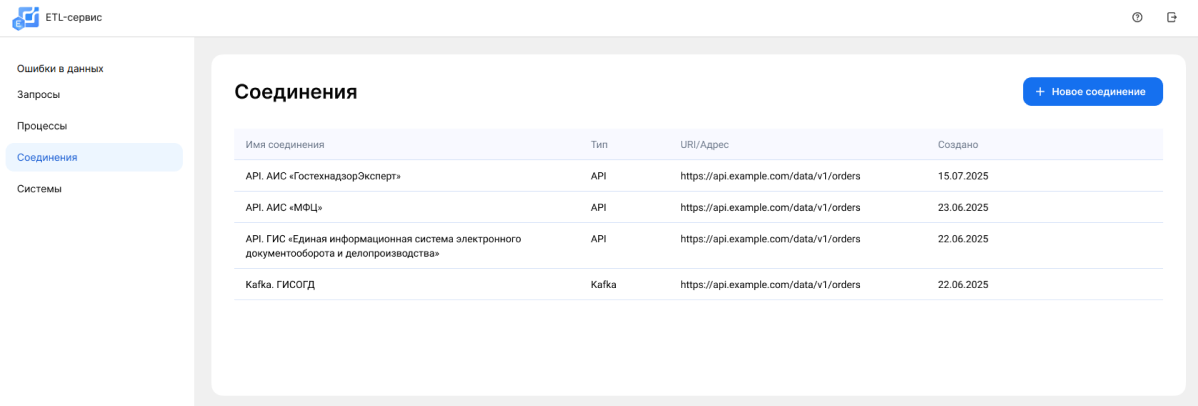The width and height of the screenshot is (1198, 406).
Task: Open API. АИС «МФЦ» connection
Action: click(x=284, y=208)
